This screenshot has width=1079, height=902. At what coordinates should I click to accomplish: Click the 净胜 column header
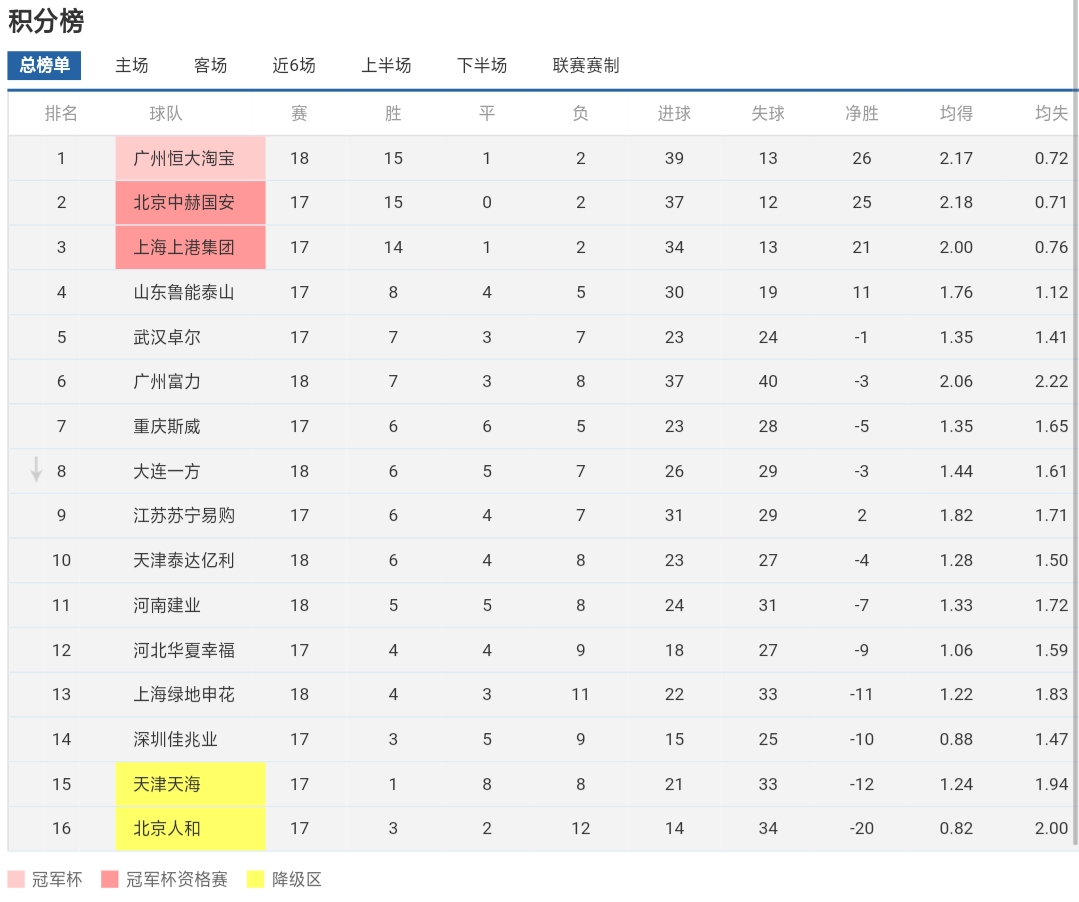[x=862, y=114]
